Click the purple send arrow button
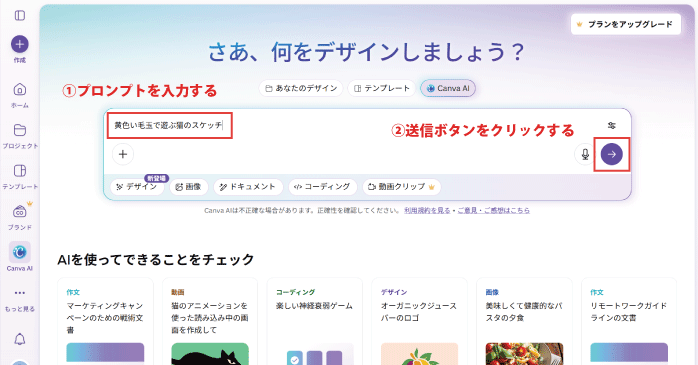The height and width of the screenshot is (365, 698). coord(612,154)
